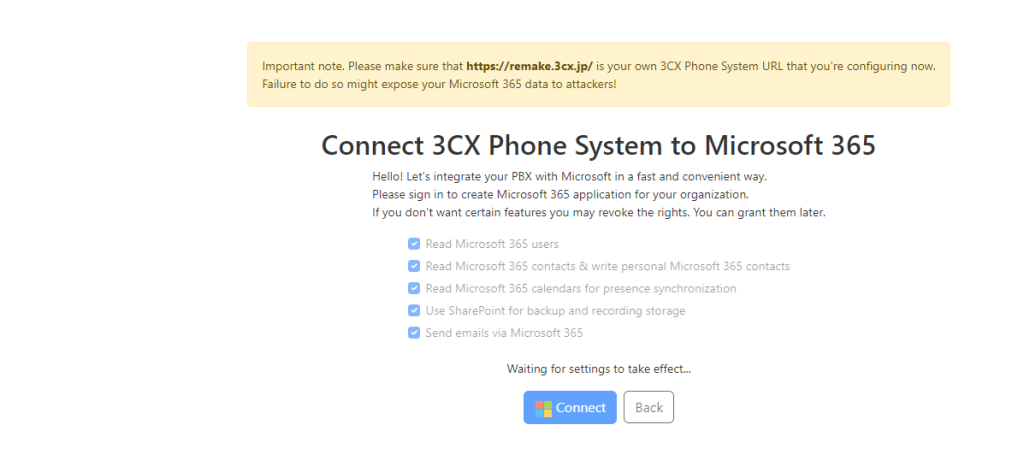
Task: Click the "calendars for presence synchronization" label
Action: point(638,289)
